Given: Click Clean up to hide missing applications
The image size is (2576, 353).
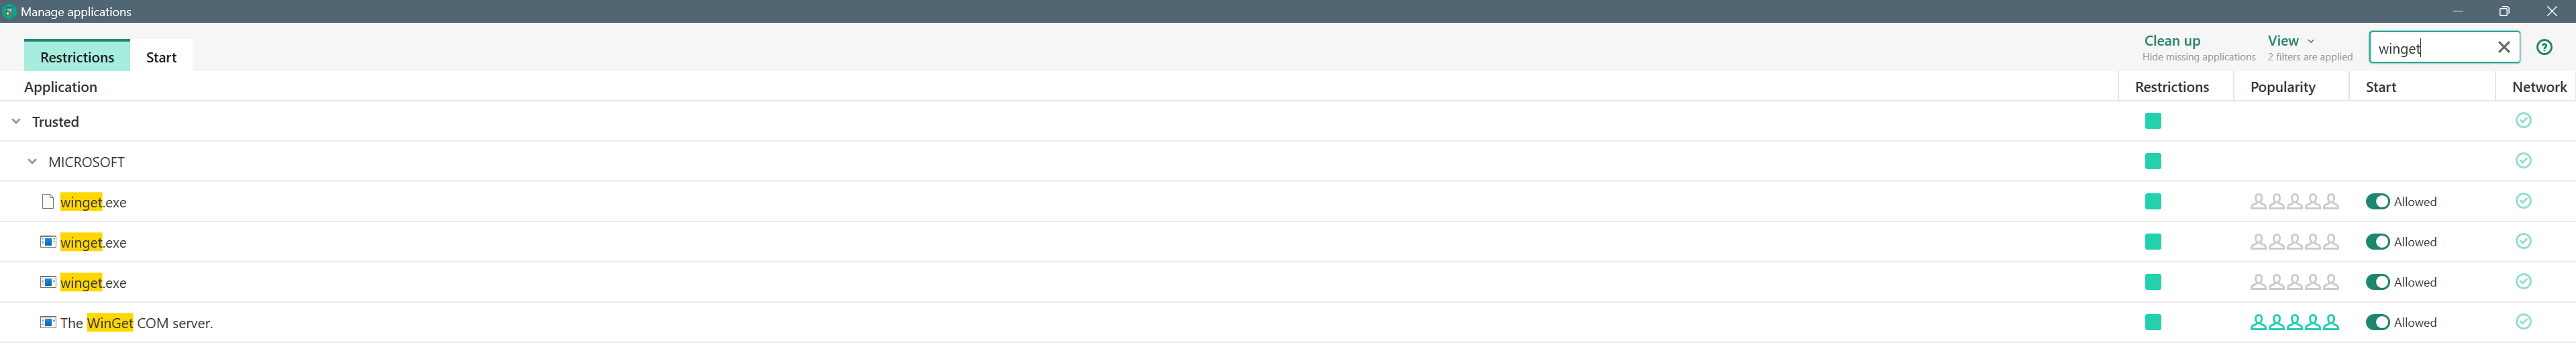Looking at the screenshot, I should click(2172, 41).
